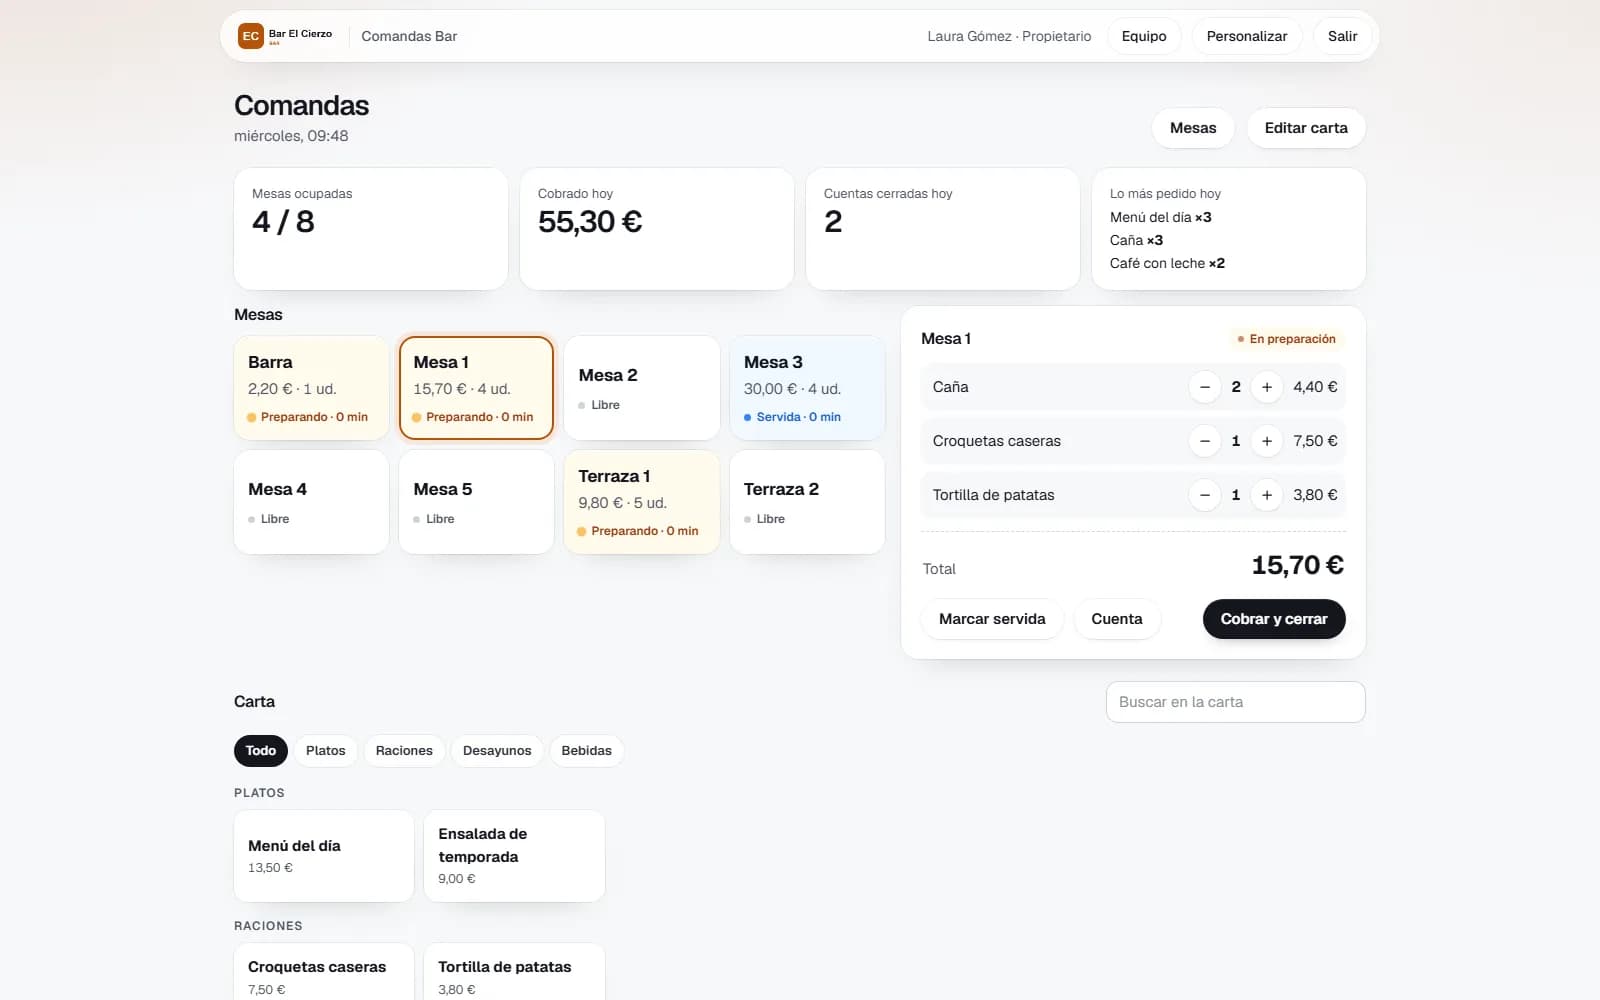The width and height of the screenshot is (1600, 1000).
Task: Select the free Terraza 2 card
Action: click(807, 502)
